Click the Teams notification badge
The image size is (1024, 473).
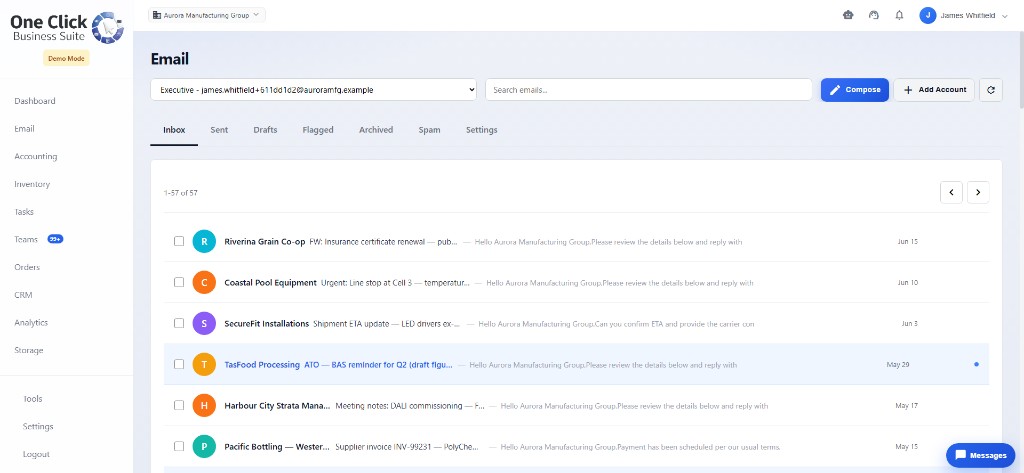tap(56, 240)
